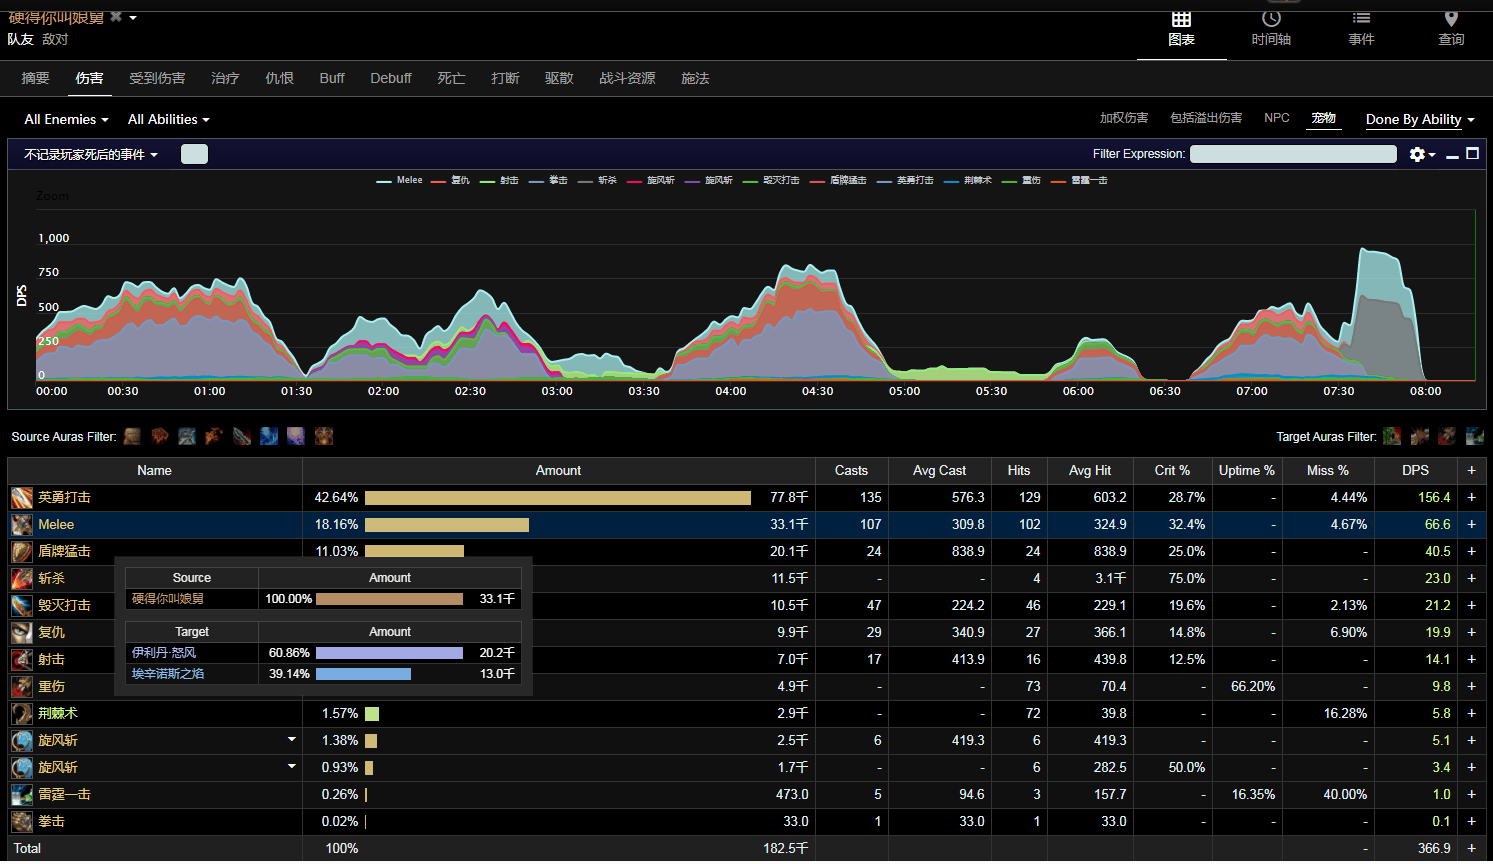
Task: Remove player filter with the X icon
Action: tap(116, 16)
